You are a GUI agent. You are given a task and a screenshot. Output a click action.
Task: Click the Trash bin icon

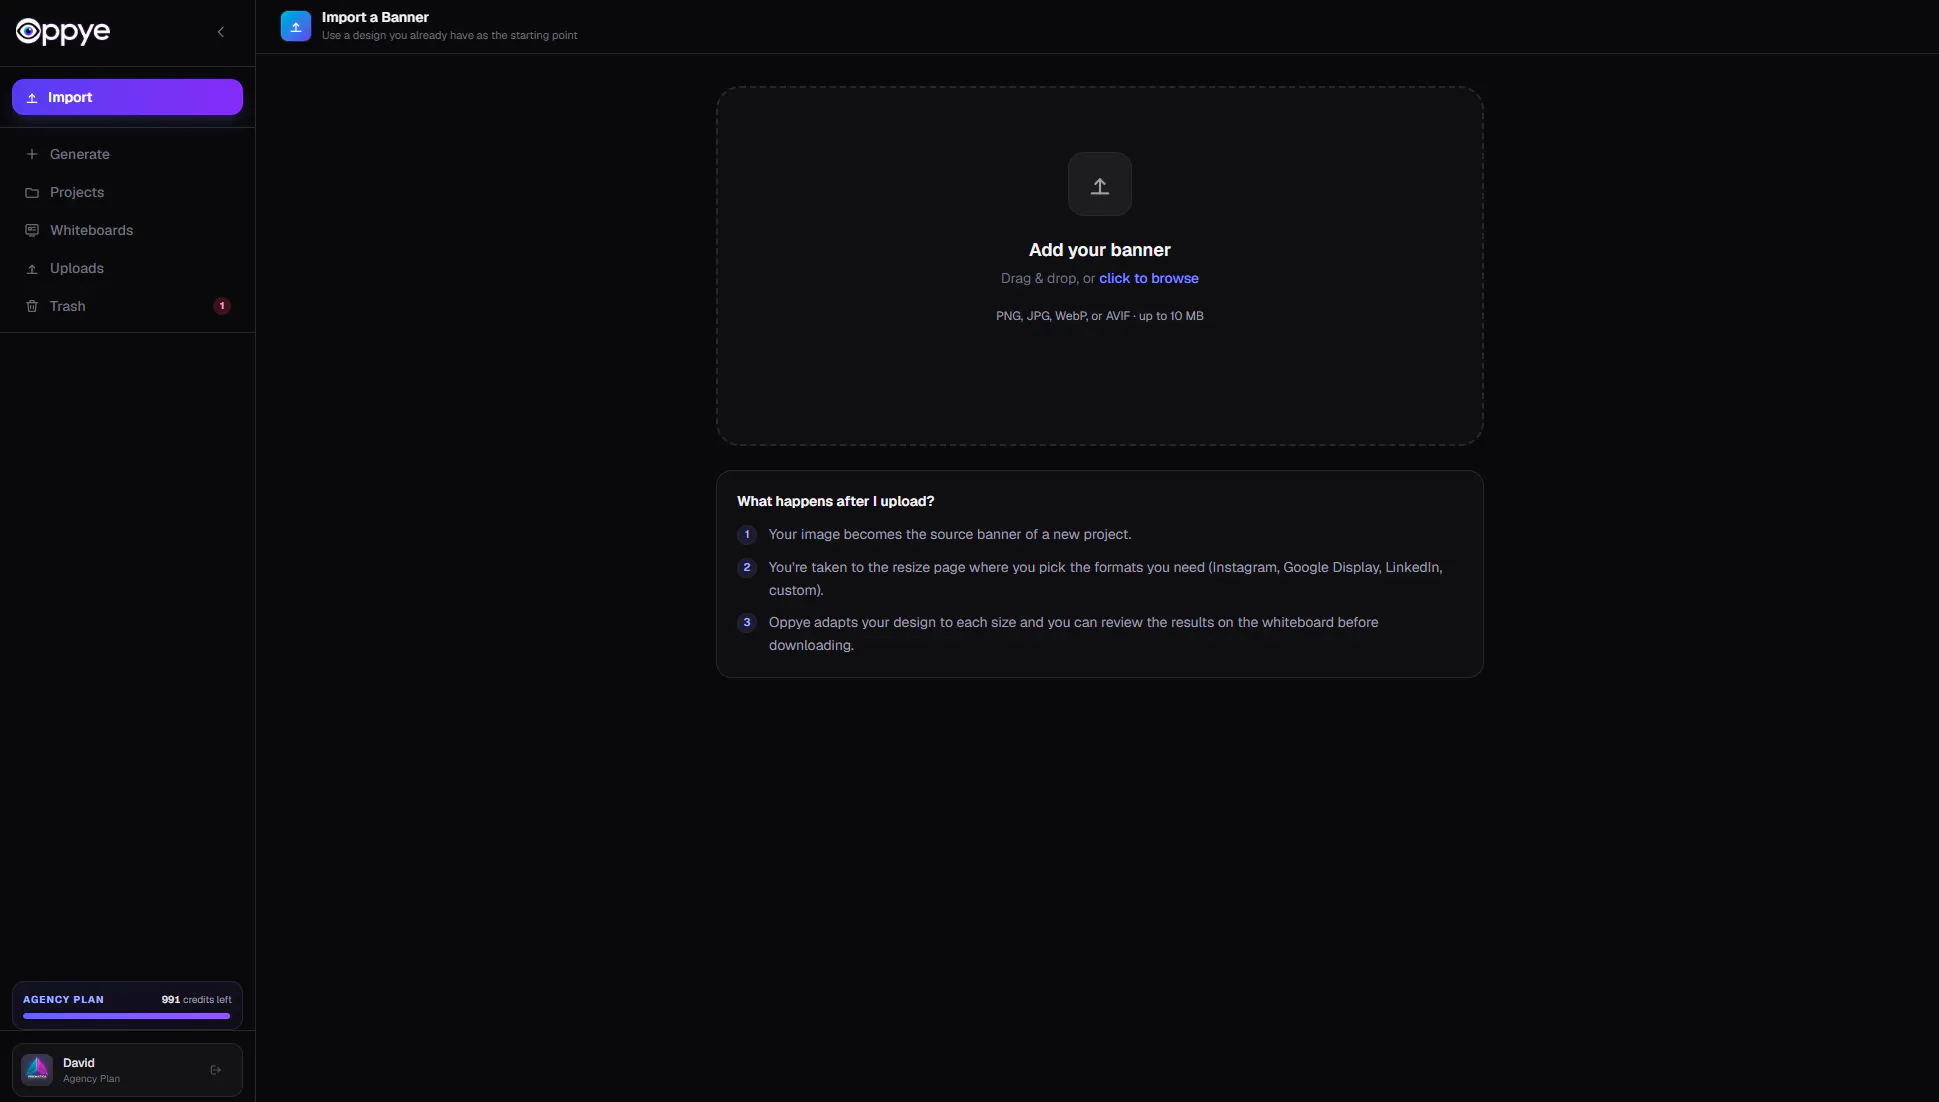pyautogui.click(x=32, y=306)
